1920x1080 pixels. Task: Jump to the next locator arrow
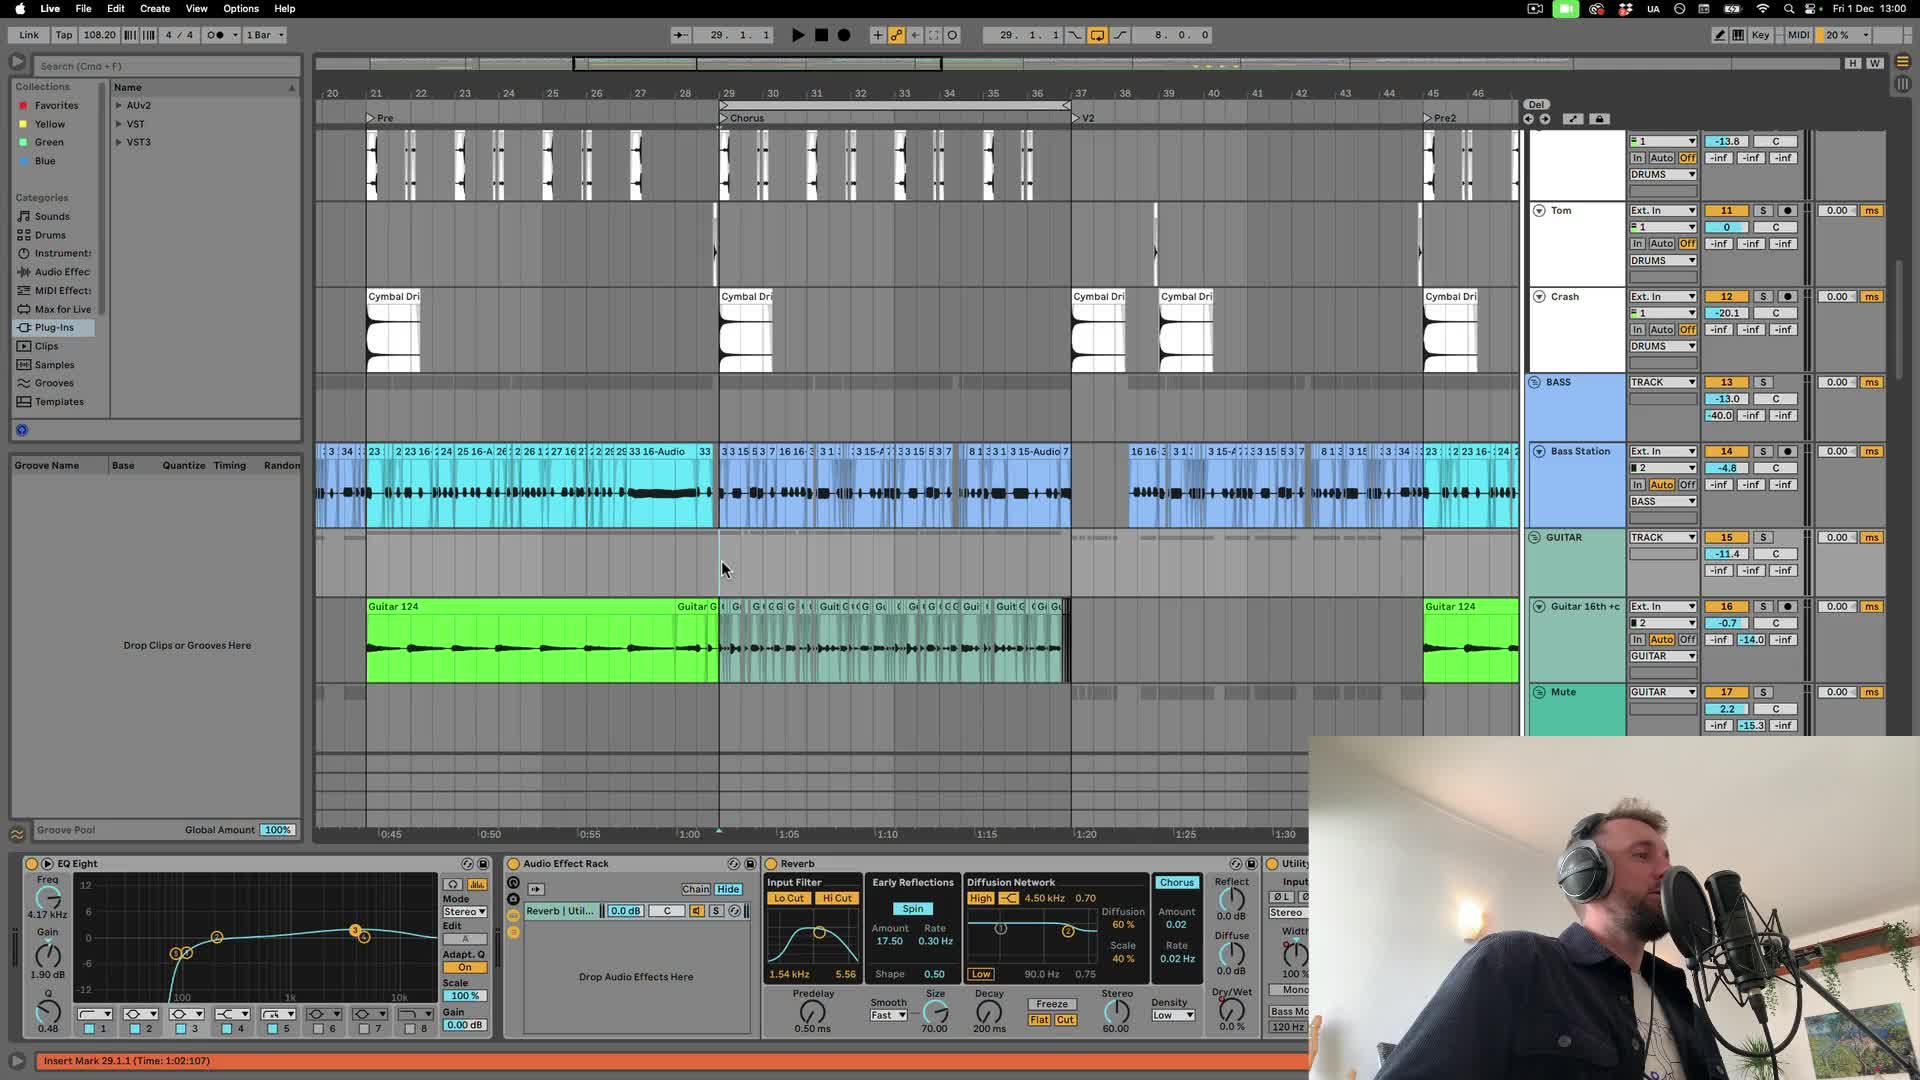point(1545,119)
